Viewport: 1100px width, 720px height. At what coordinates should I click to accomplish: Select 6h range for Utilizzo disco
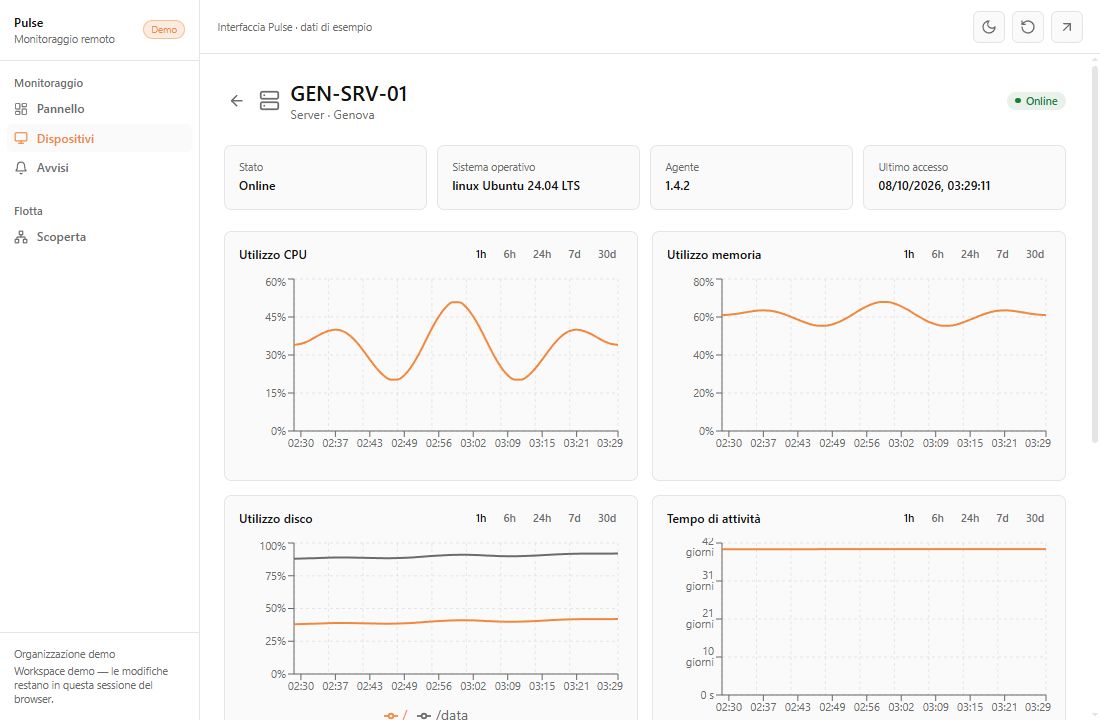pos(509,518)
